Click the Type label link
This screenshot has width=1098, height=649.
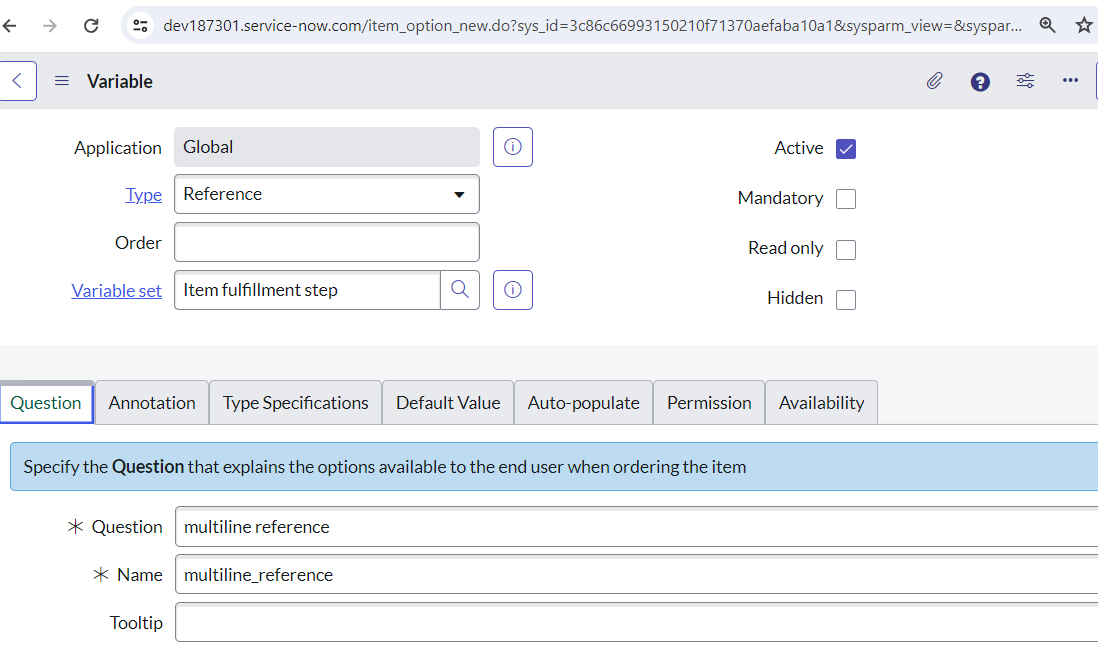point(144,195)
